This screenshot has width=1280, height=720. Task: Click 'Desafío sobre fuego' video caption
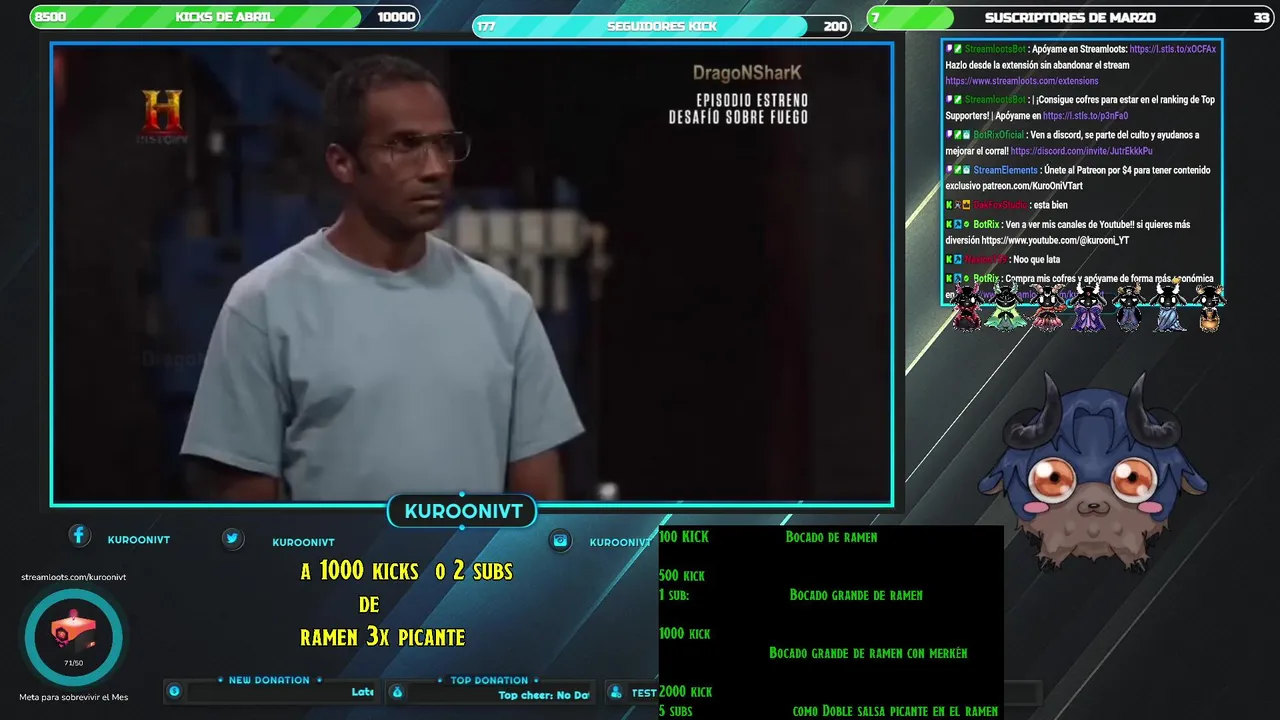(739, 117)
